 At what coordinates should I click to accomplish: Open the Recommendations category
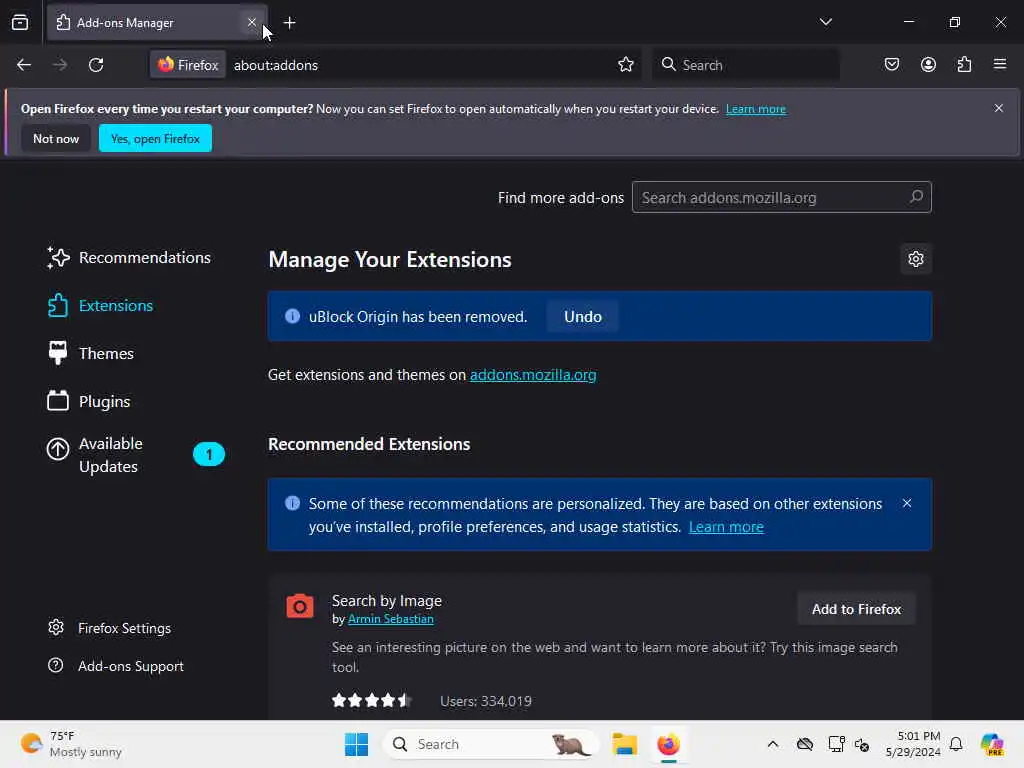pos(129,257)
